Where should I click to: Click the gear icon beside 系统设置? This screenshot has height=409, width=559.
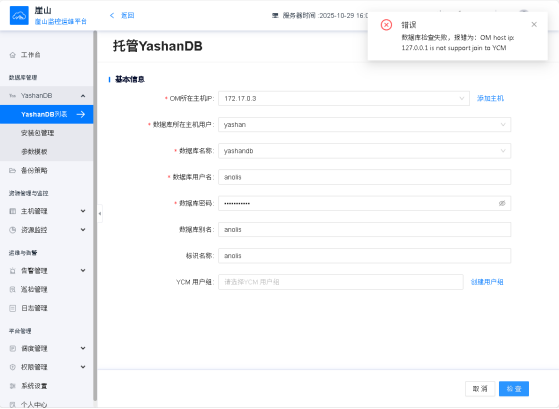click(x=12, y=386)
